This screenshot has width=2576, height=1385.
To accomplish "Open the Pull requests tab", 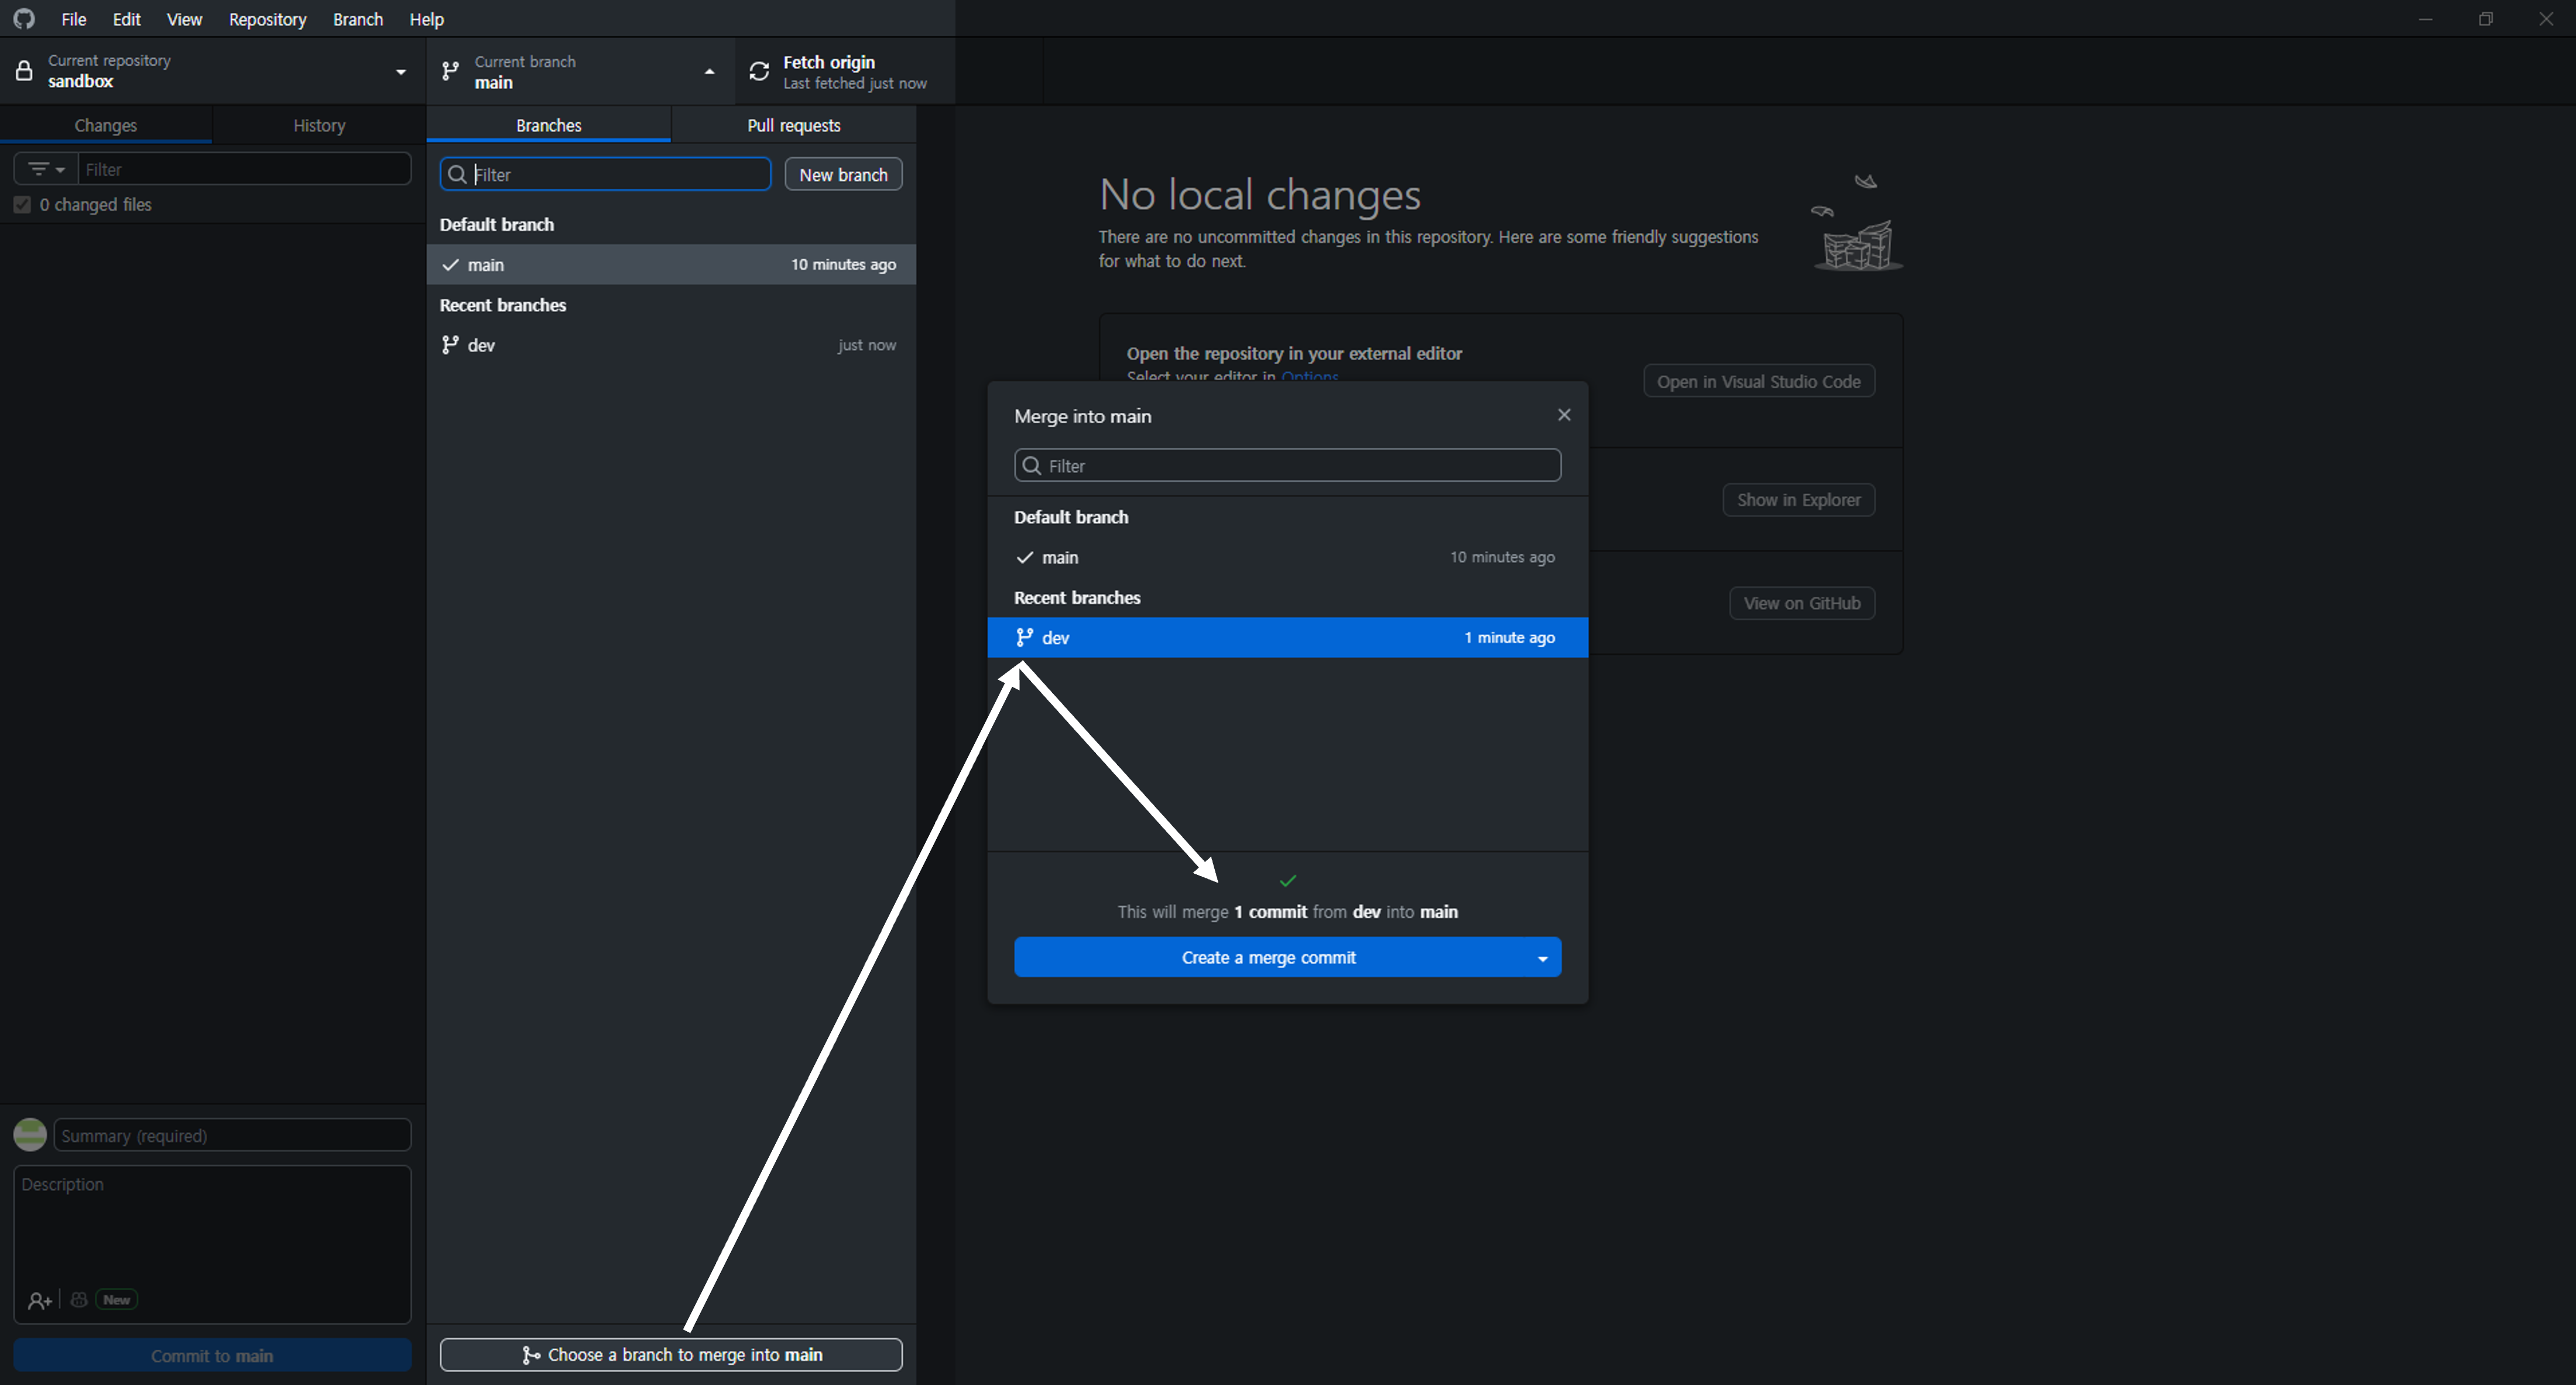I will [793, 125].
